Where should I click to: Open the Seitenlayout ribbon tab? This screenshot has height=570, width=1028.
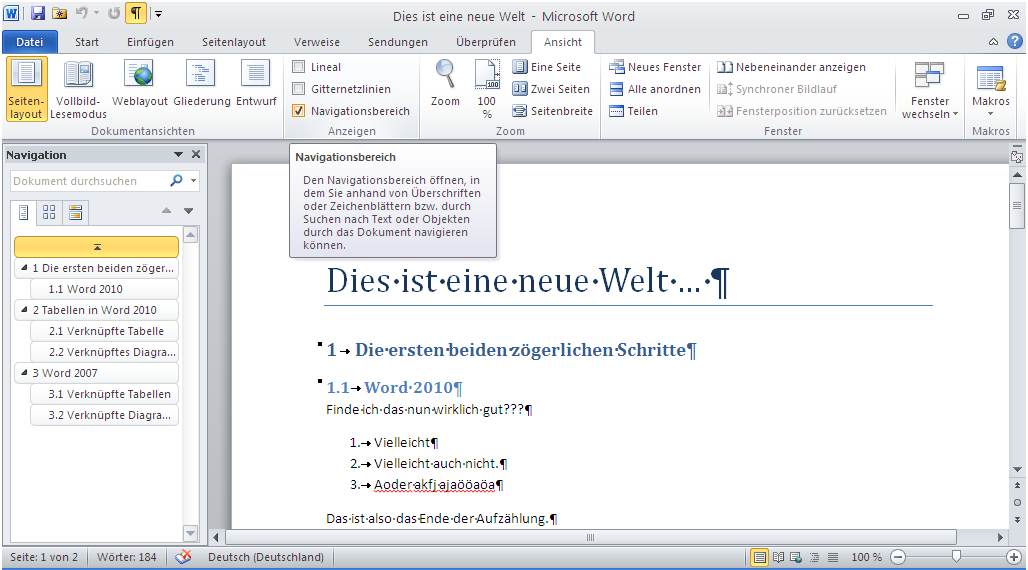[x=233, y=42]
